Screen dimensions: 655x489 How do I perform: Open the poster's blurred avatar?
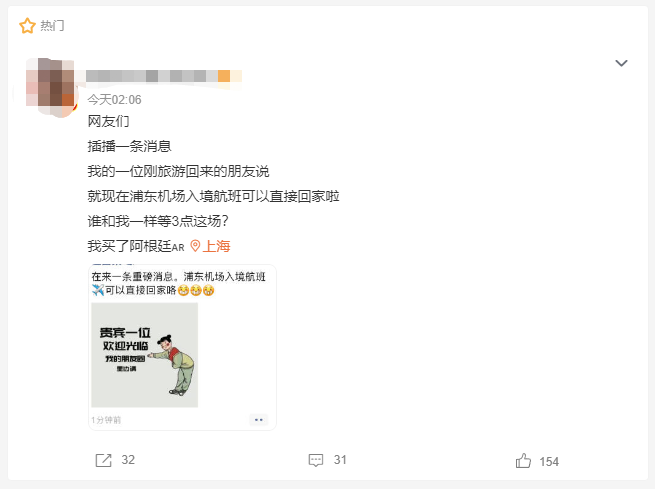tap(50, 88)
